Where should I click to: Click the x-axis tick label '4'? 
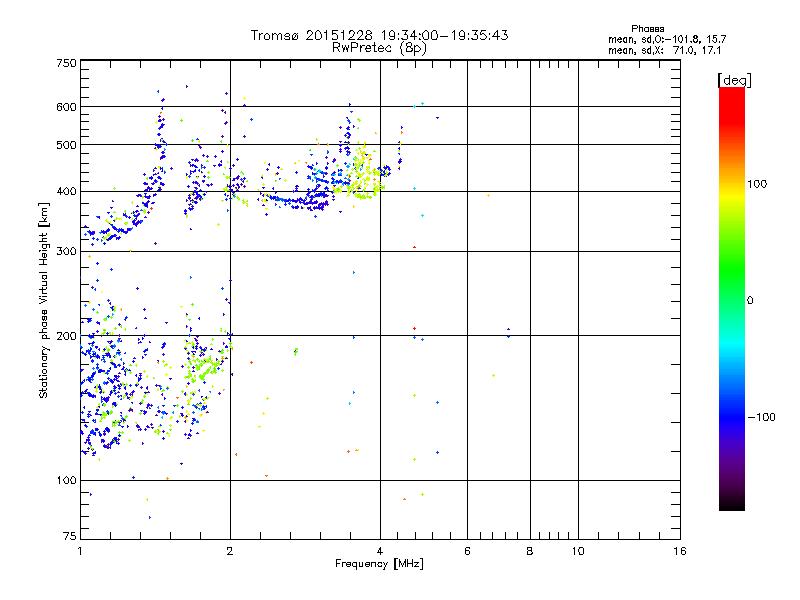(380, 551)
